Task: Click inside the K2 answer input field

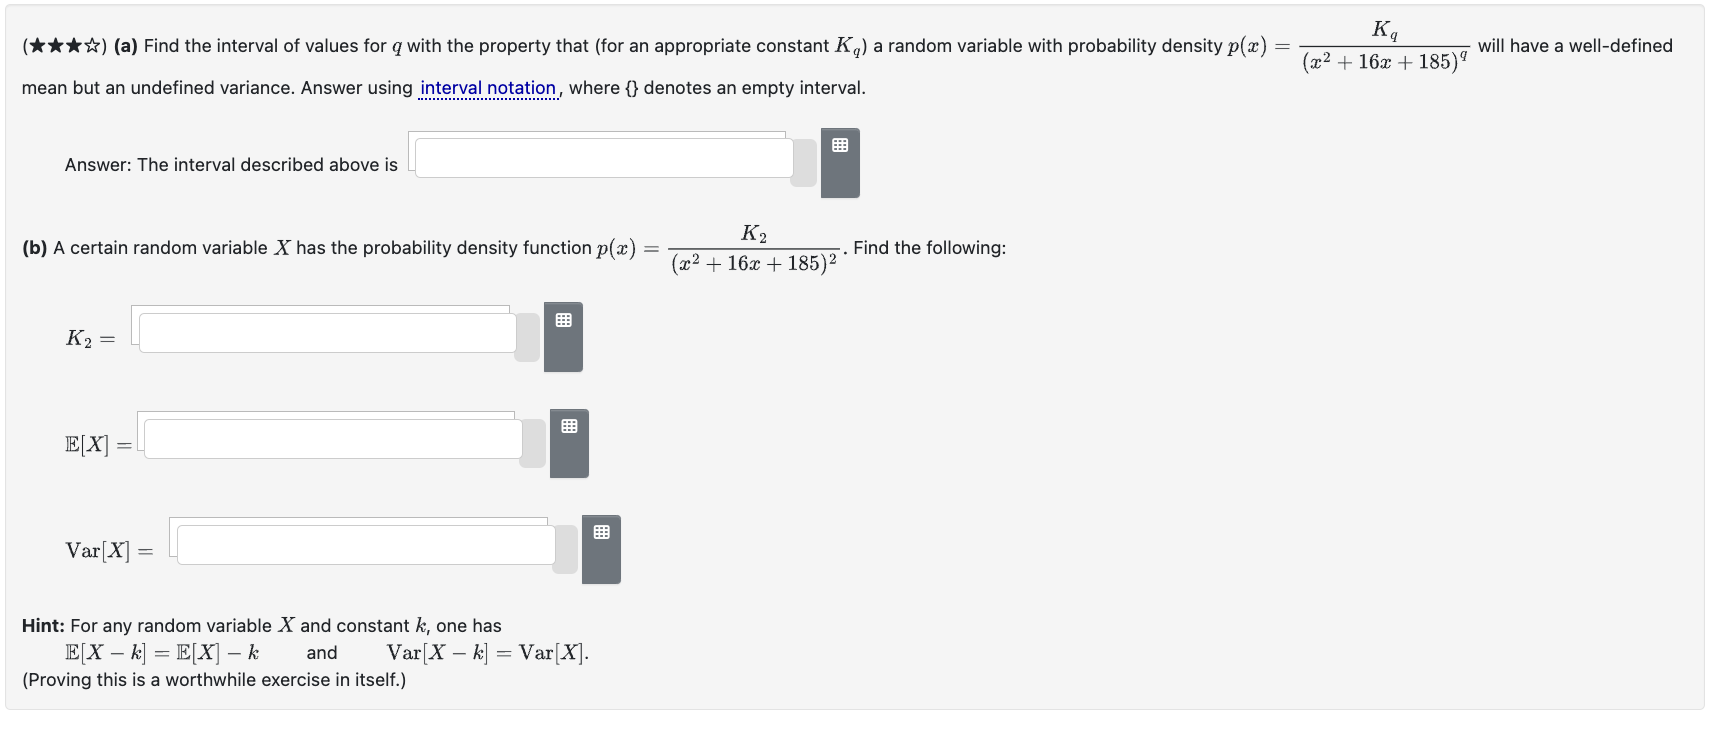Action: click(325, 333)
